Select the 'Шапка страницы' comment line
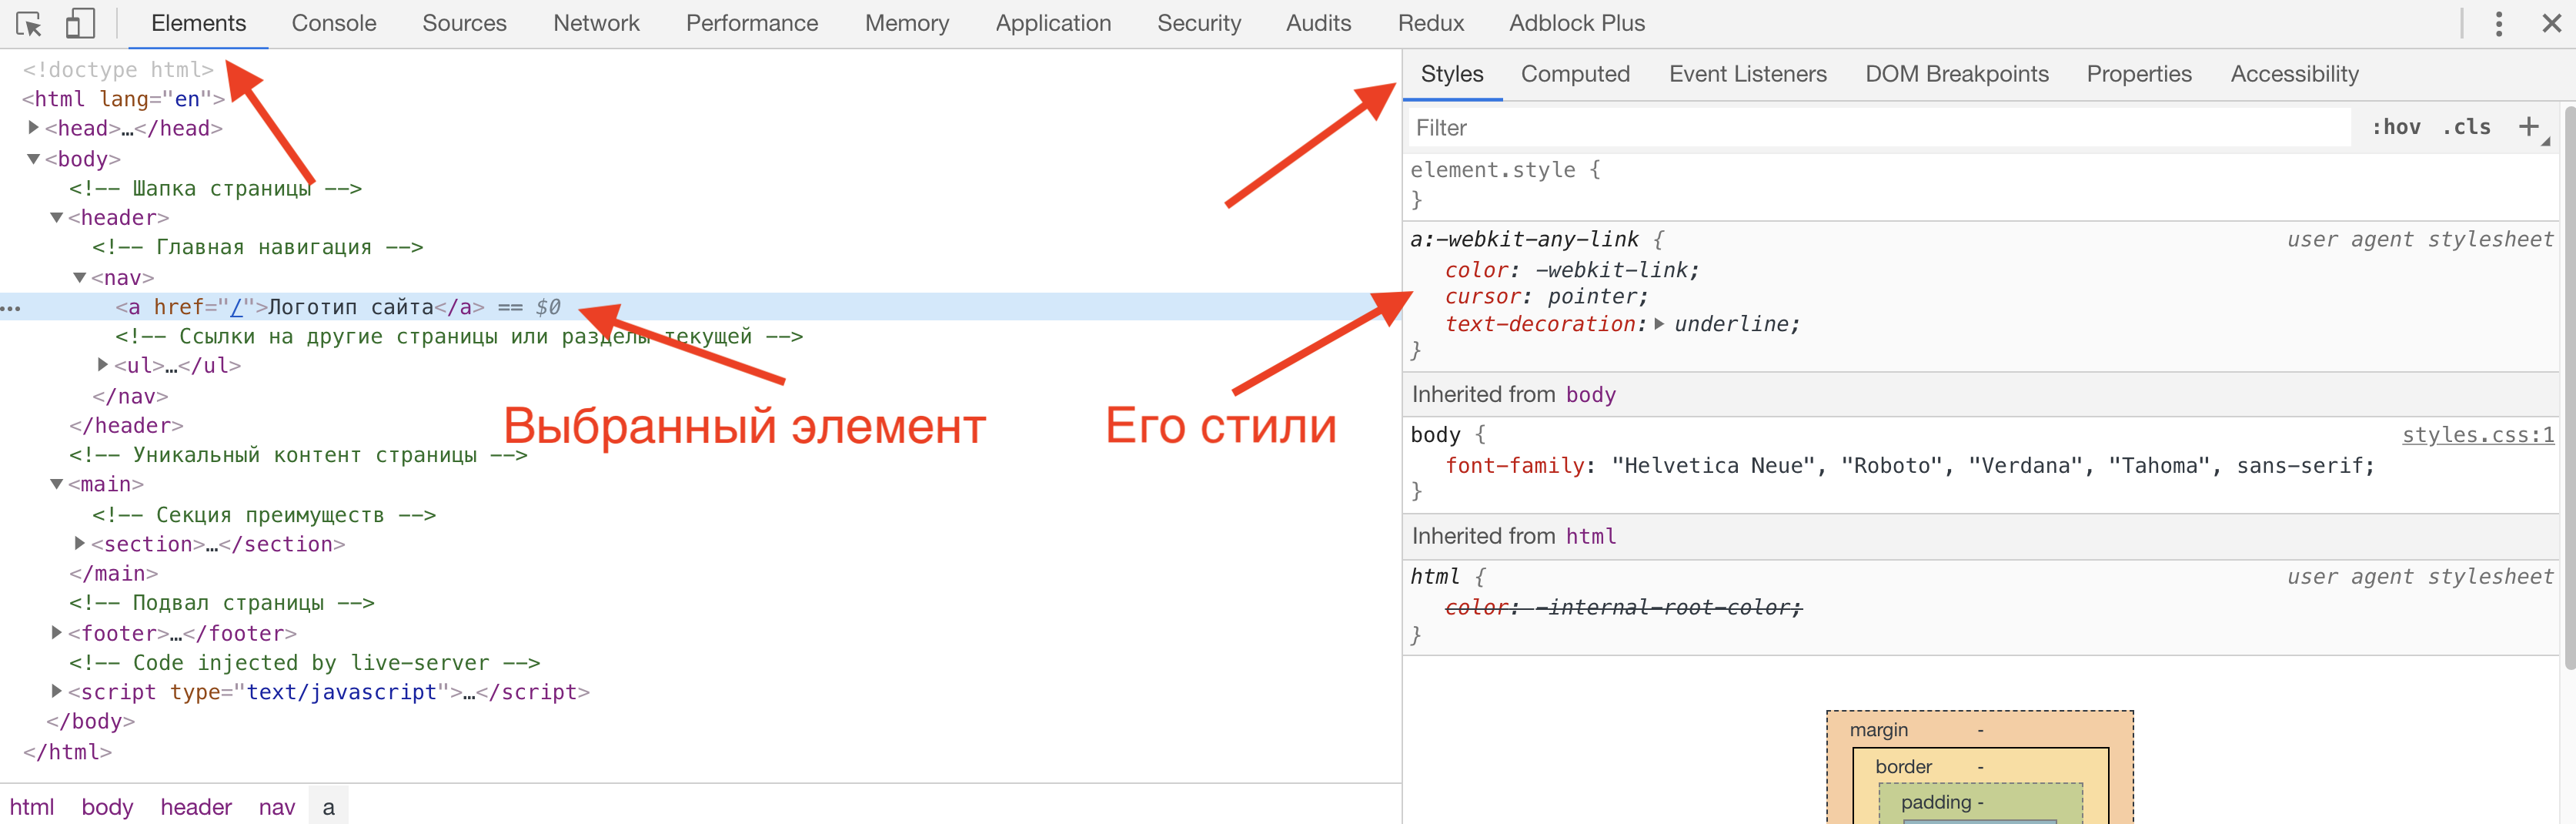This screenshot has width=2576, height=824. tap(215, 189)
